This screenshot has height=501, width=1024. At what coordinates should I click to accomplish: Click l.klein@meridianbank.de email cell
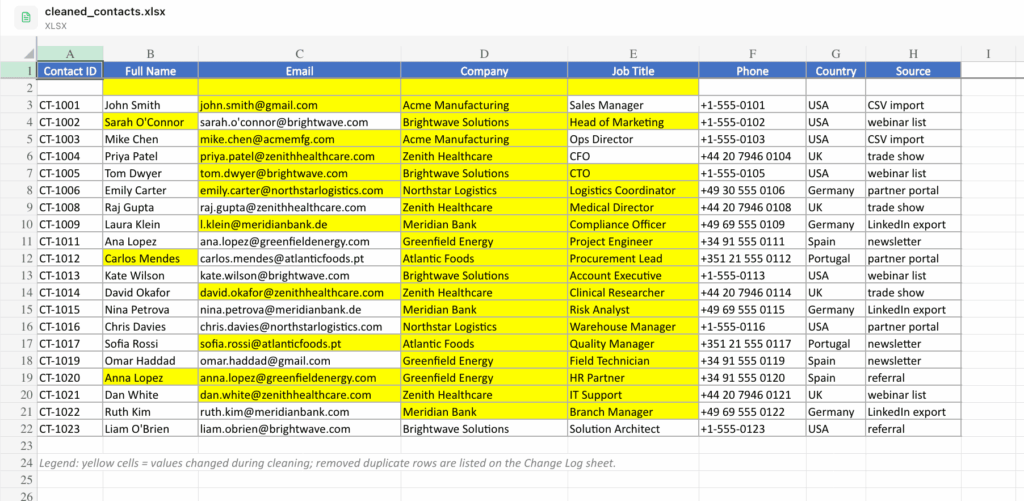point(300,224)
